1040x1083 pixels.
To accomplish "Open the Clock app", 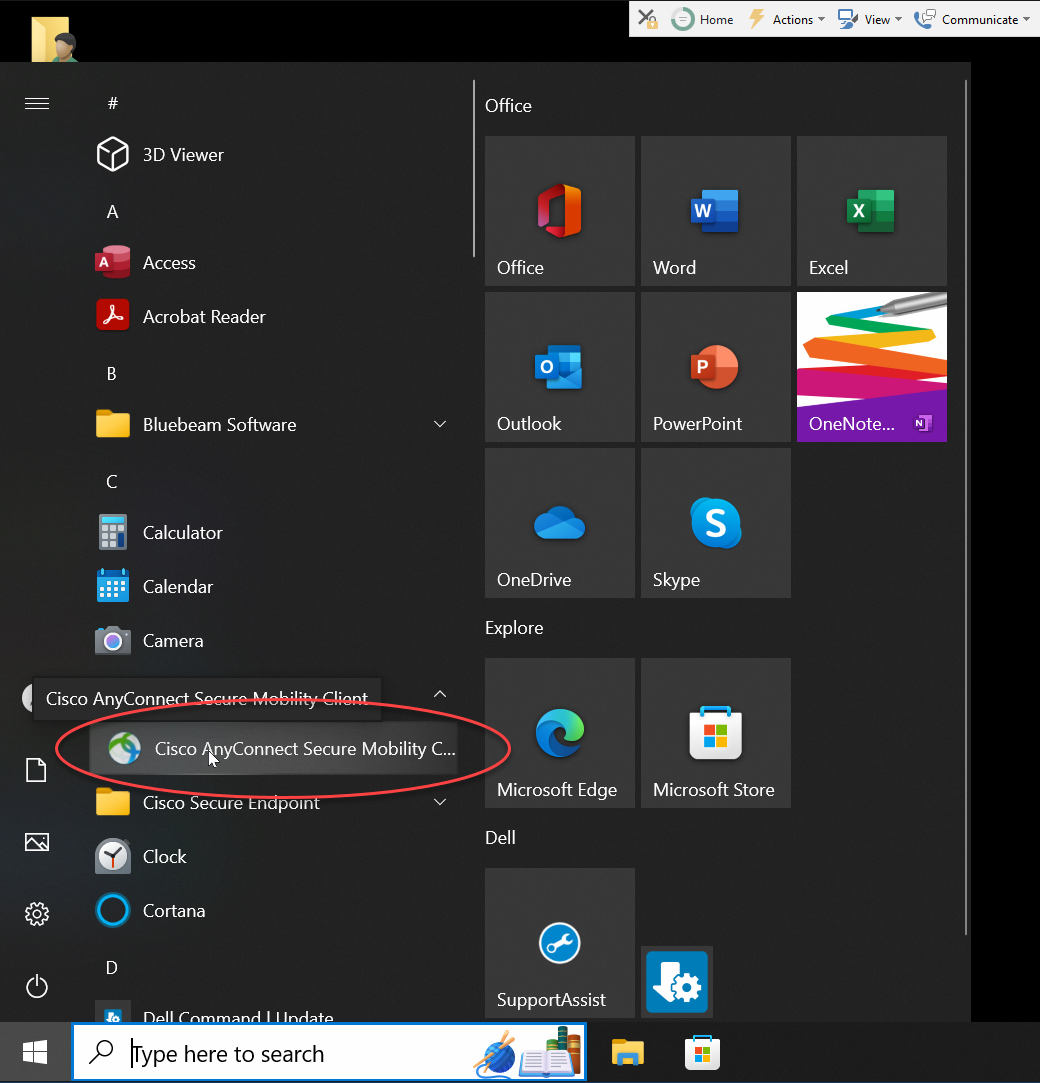I will pos(273,856).
